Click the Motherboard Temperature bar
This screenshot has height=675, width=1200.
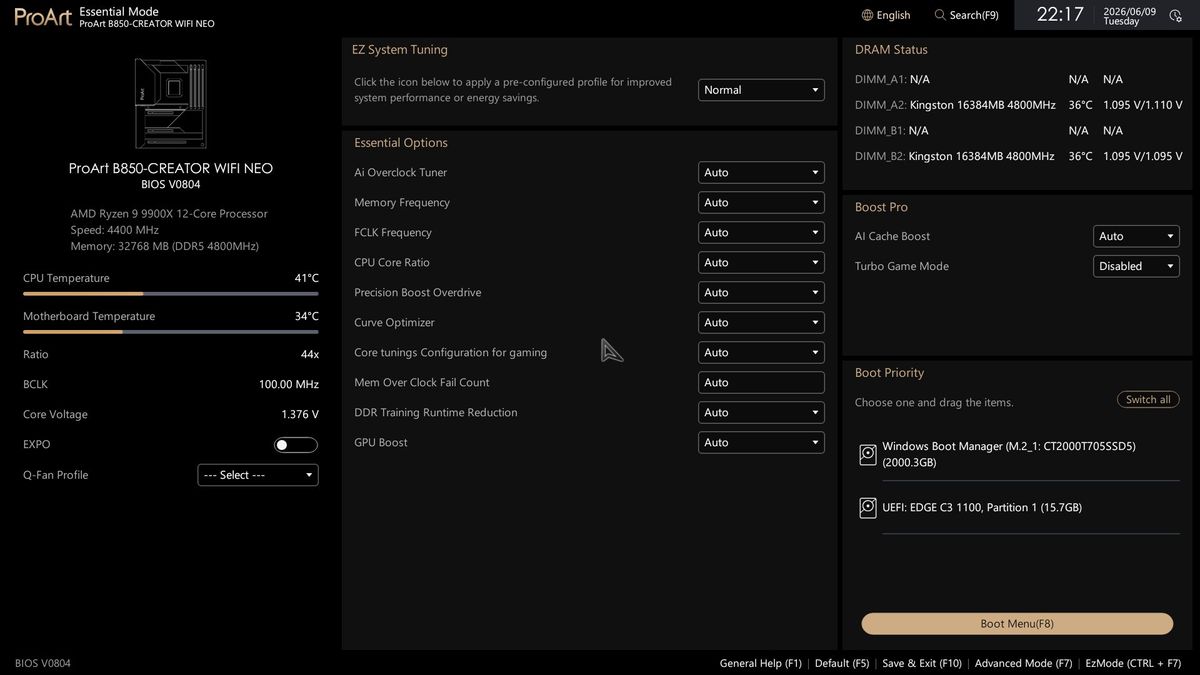[x=171, y=332]
